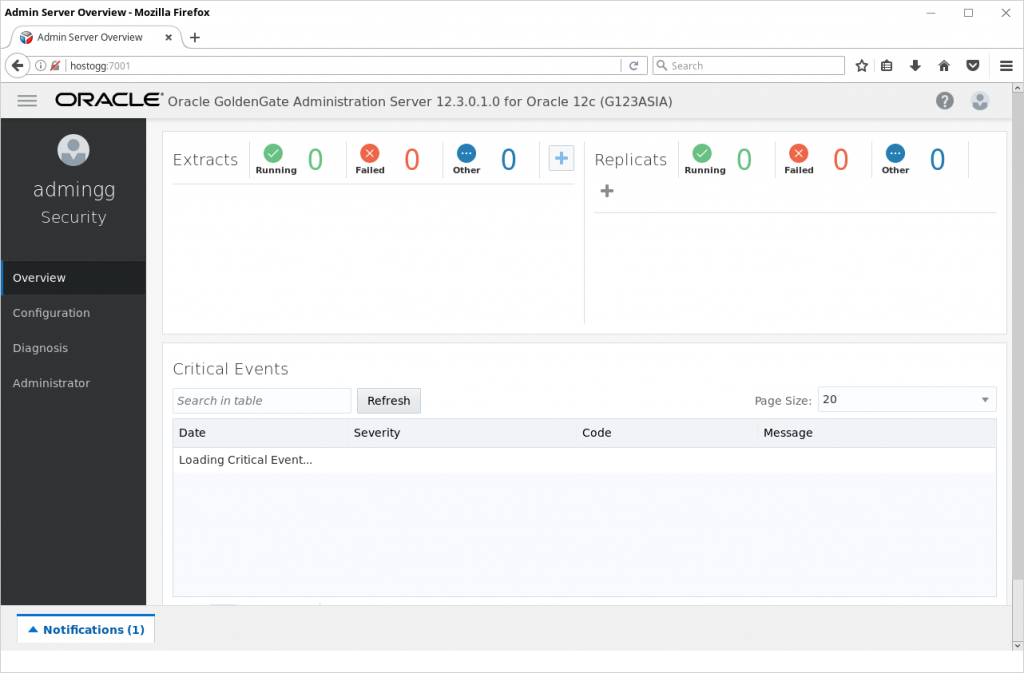Open the application navigation hamburger menu

pyautogui.click(x=26, y=100)
